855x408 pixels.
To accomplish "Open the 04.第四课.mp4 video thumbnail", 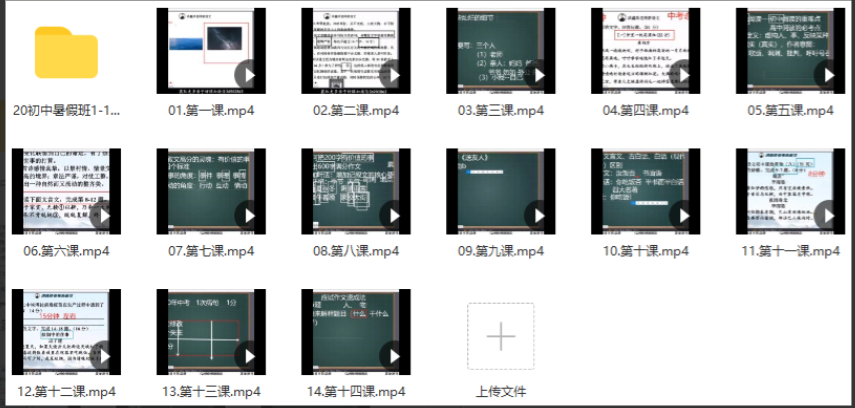I will click(x=645, y=51).
